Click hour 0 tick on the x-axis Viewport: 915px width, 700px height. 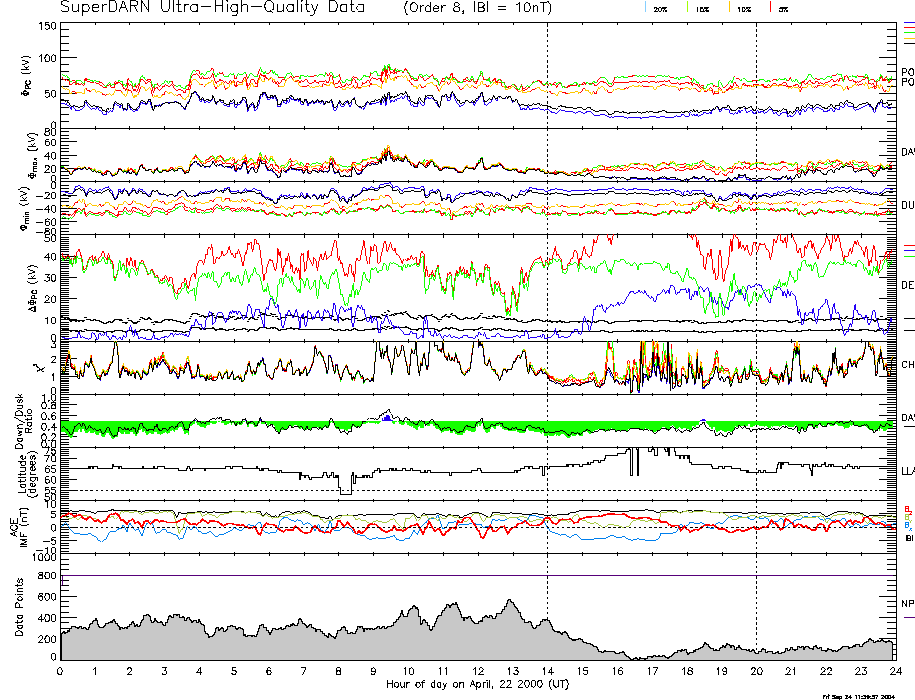coord(61,672)
